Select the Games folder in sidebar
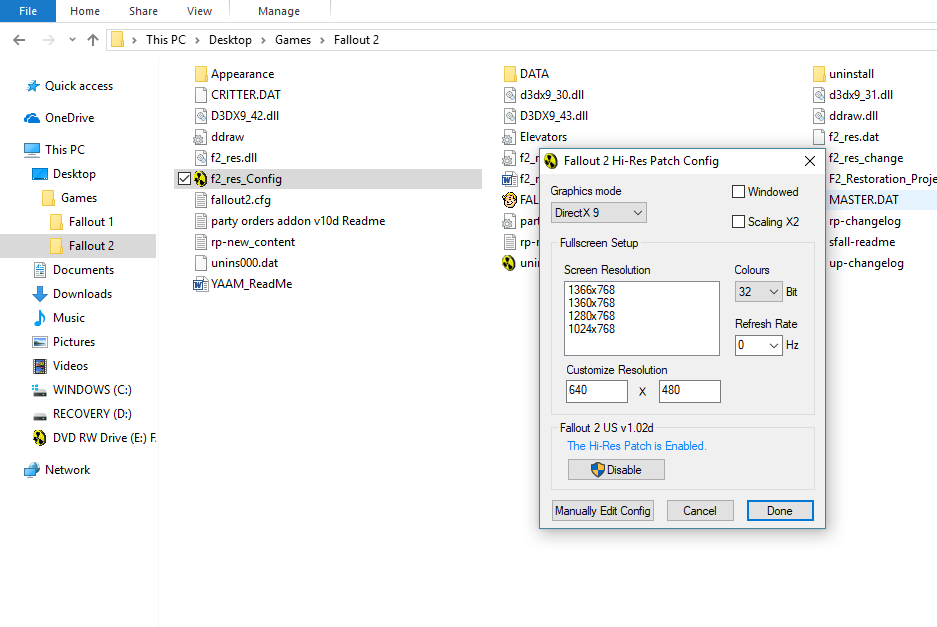This screenshot has width=937, height=627. (x=79, y=198)
